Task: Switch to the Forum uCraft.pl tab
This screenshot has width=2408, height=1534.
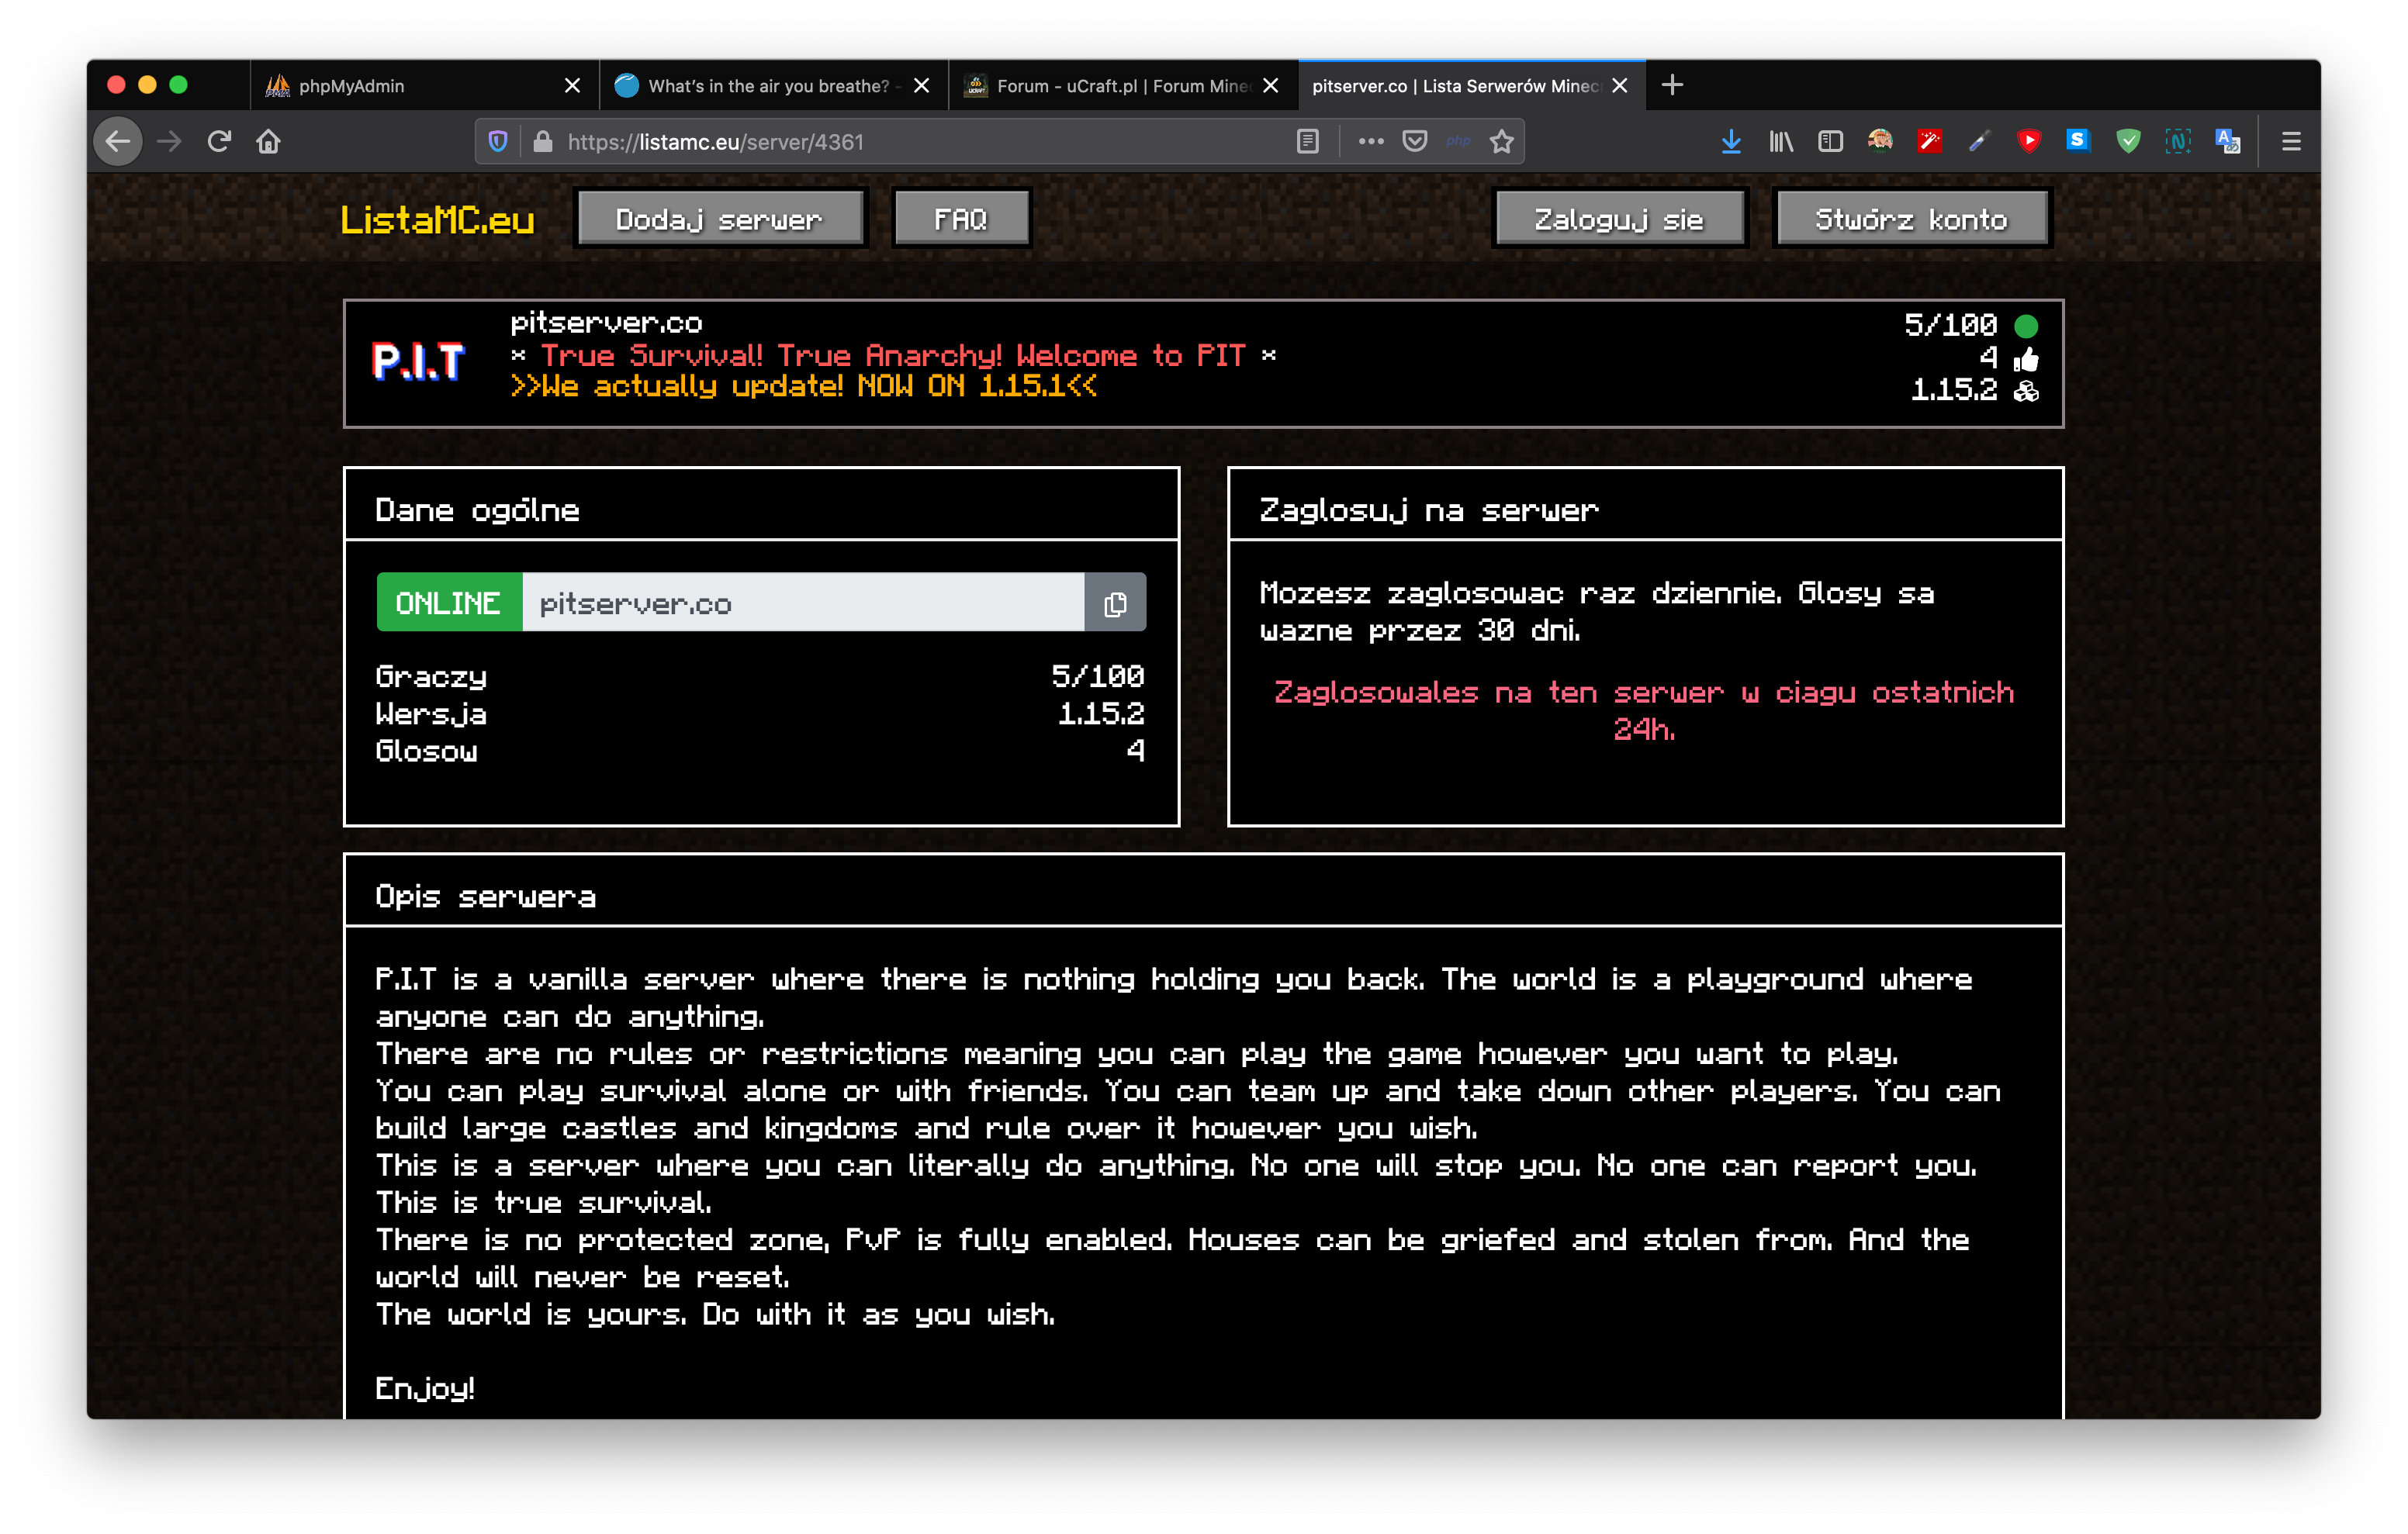Action: (x=1110, y=86)
